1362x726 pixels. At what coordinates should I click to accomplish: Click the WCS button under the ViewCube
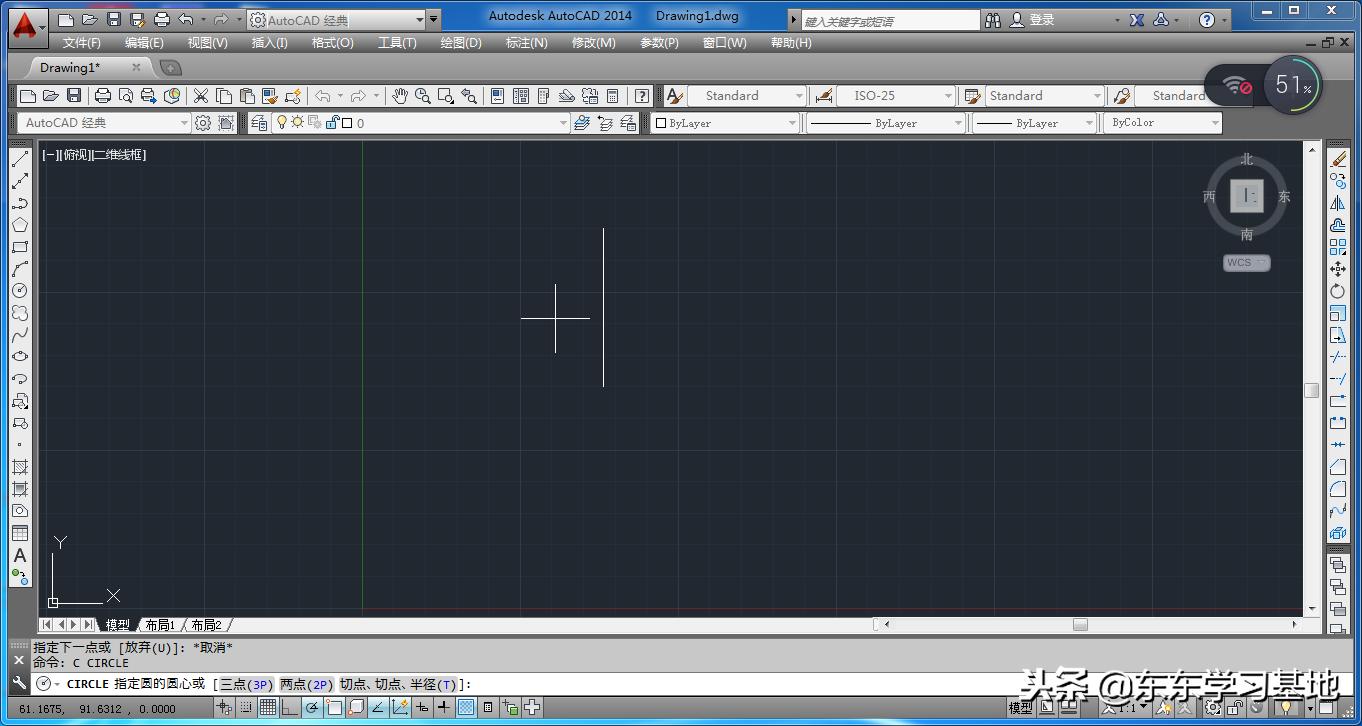click(x=1246, y=263)
